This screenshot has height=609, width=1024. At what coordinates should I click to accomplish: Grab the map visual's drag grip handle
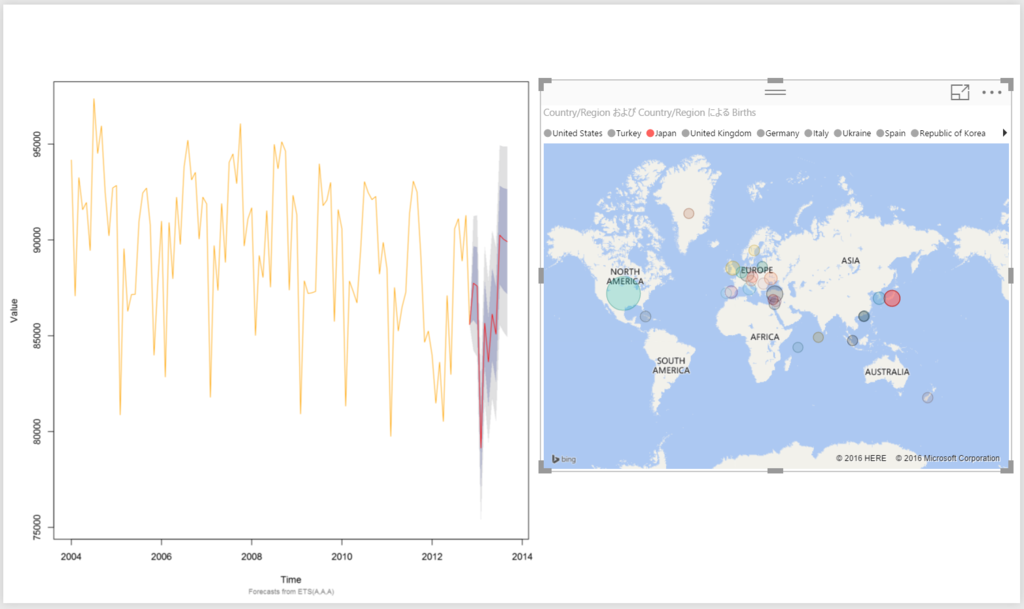pos(775,92)
